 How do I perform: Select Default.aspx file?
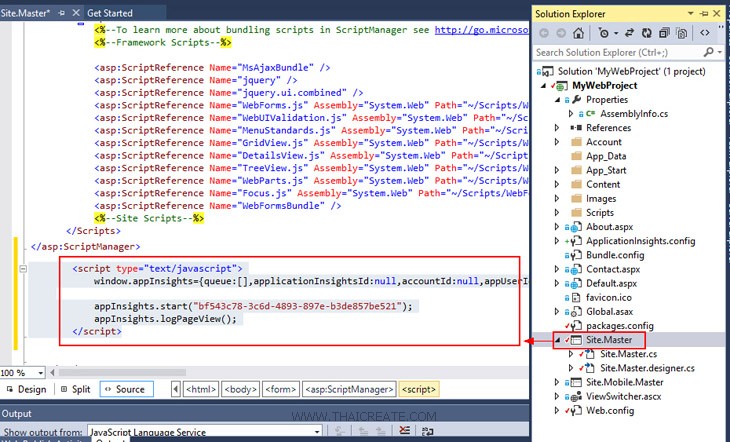pyautogui.click(x=611, y=283)
